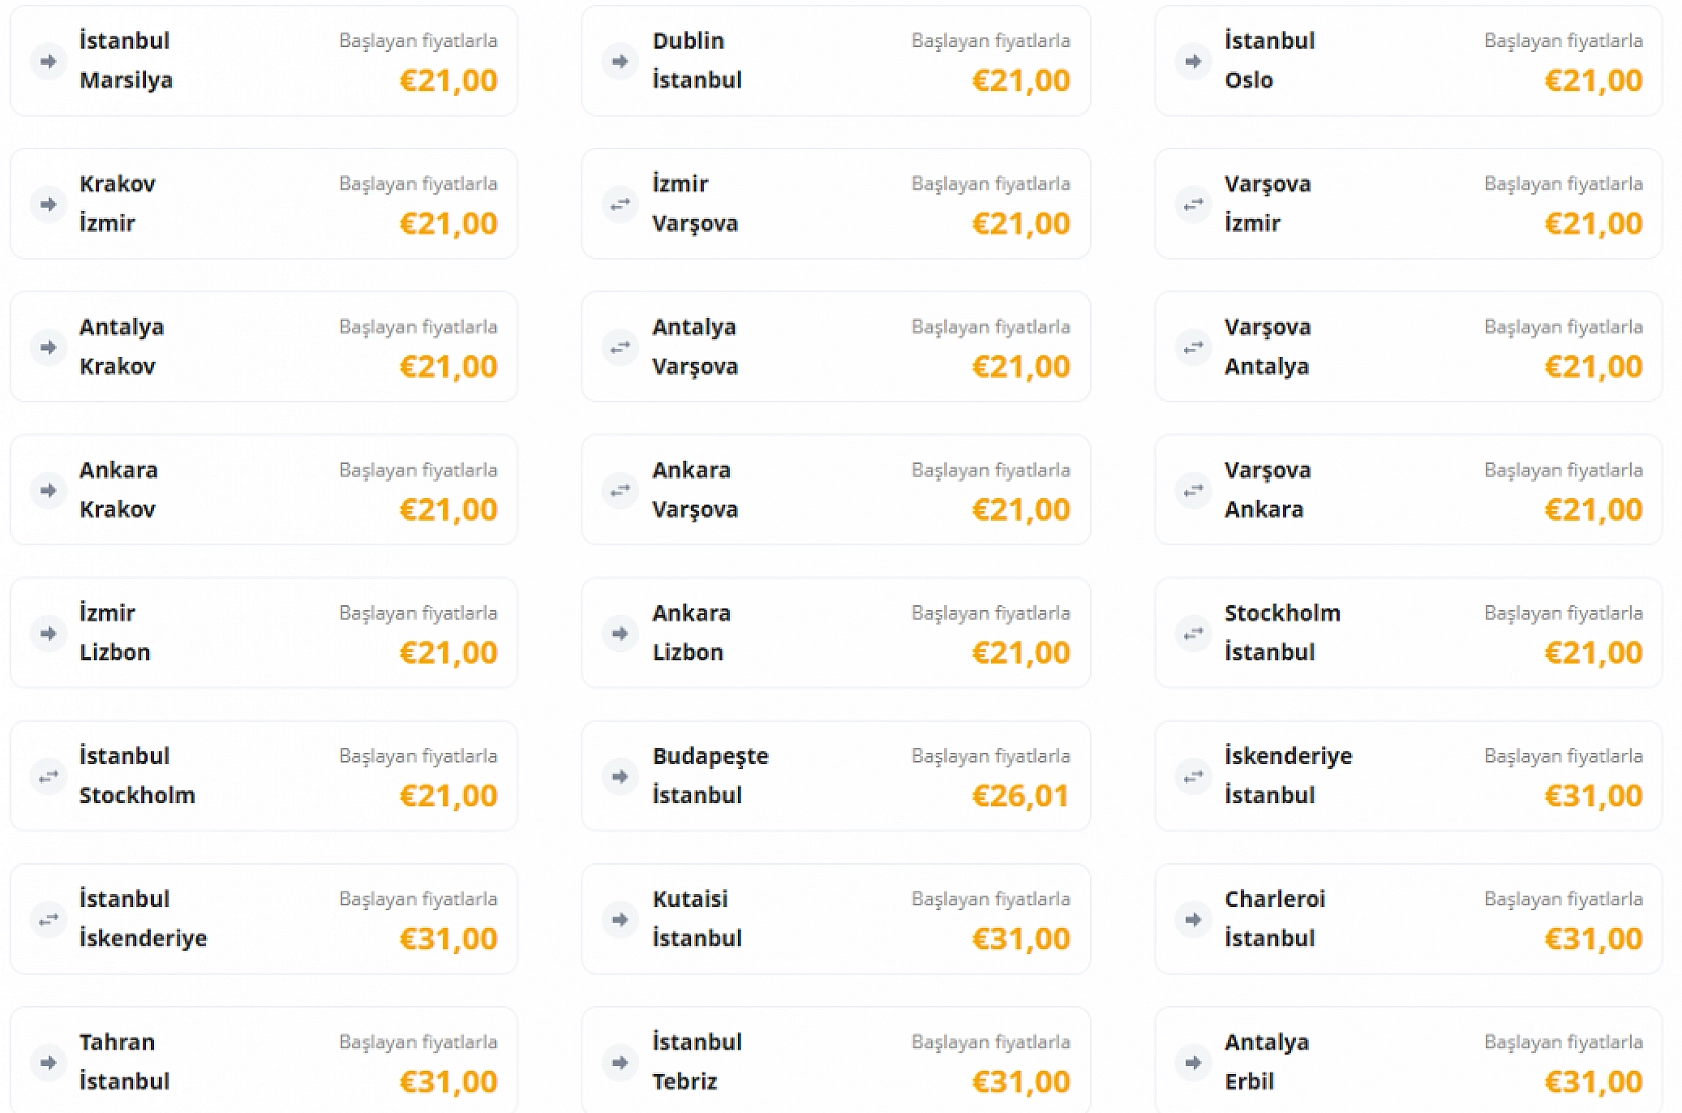The height and width of the screenshot is (1113, 1682).
Task: Click the arrow icon for Kutaisi–İstanbul
Action: (x=620, y=919)
